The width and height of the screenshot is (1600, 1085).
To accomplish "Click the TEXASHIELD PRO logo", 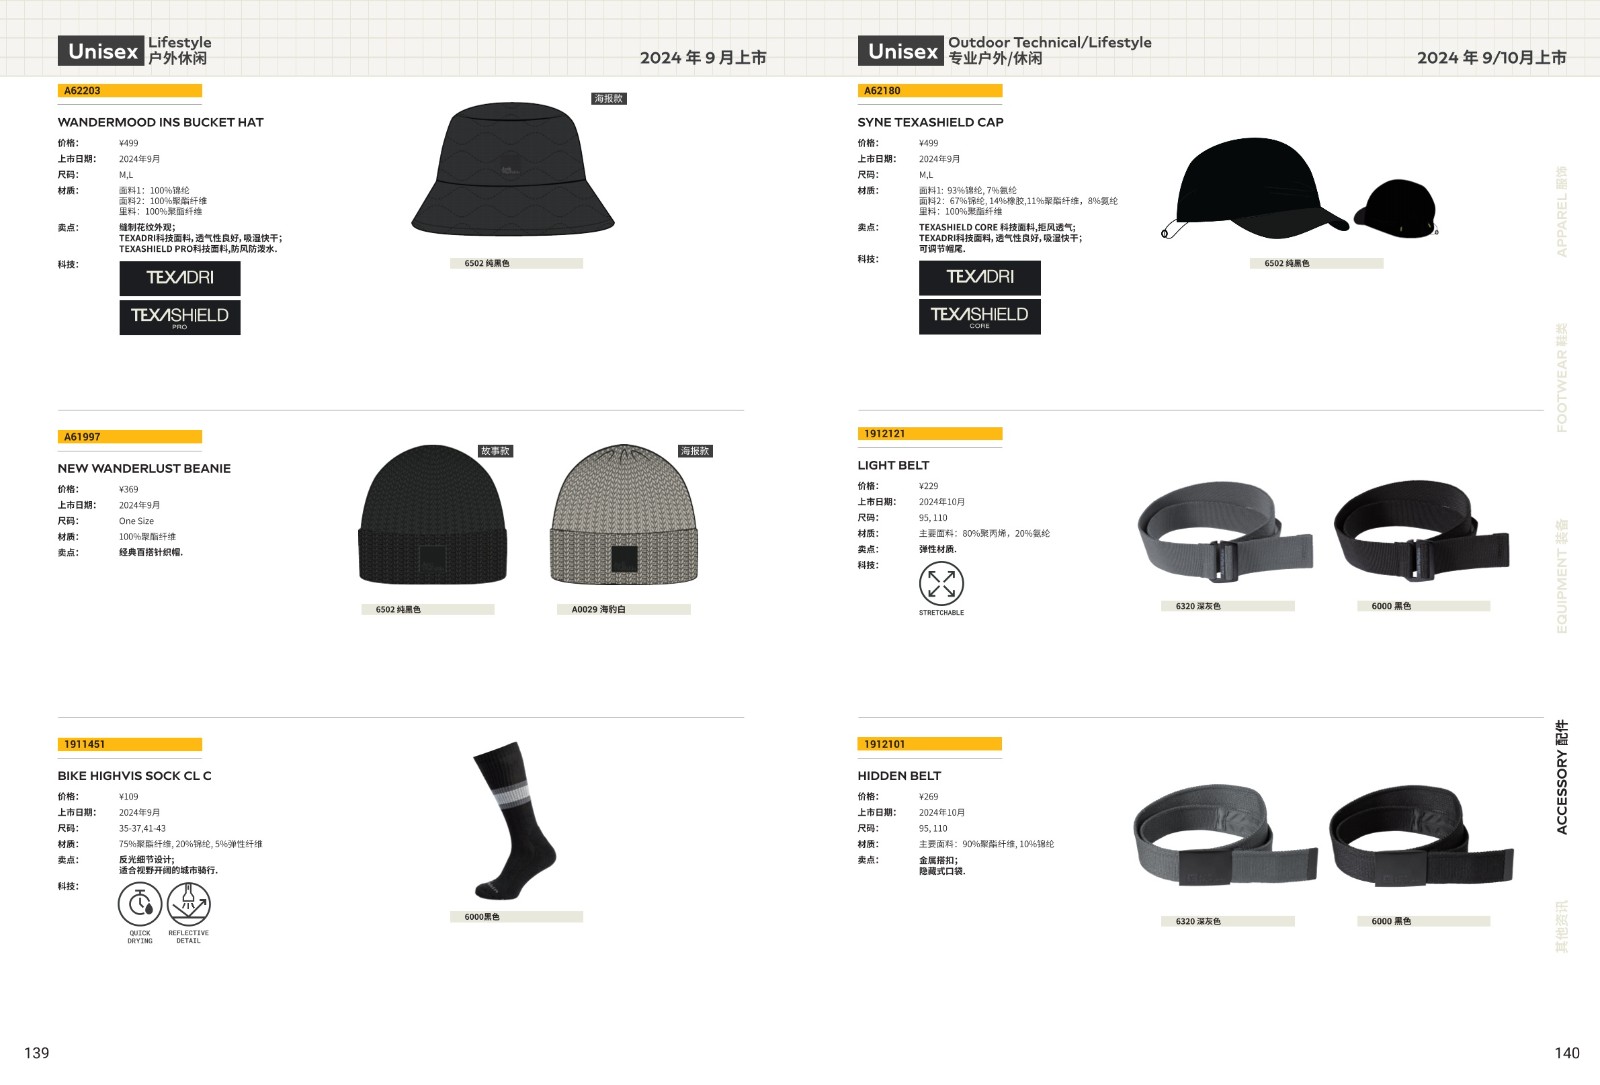I will 180,317.
